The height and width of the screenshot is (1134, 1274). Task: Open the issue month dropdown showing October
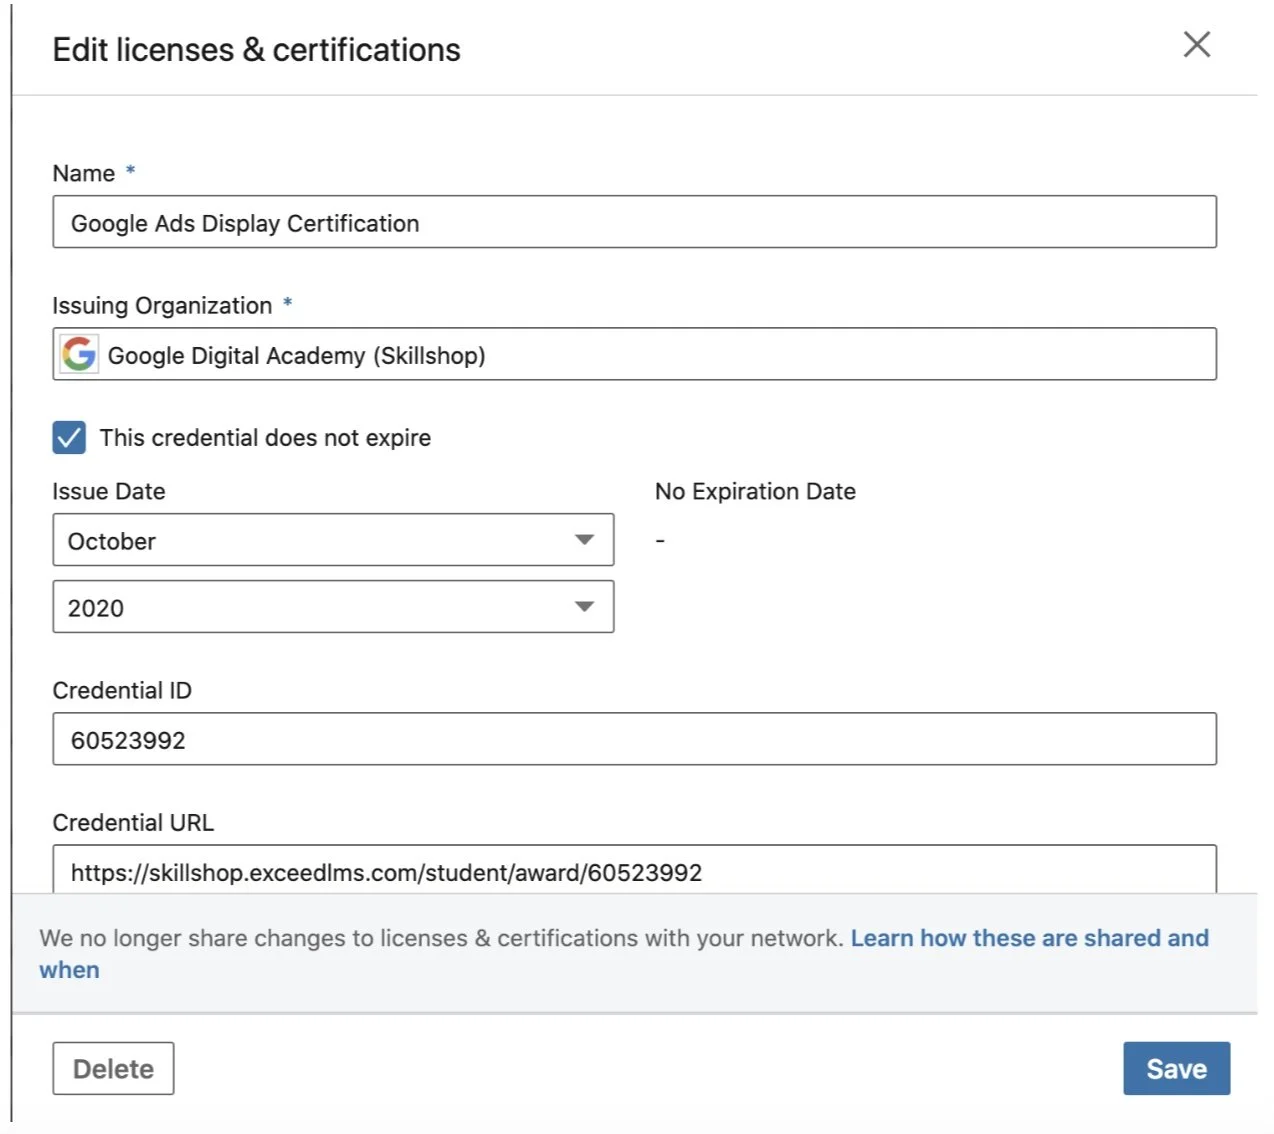[332, 540]
